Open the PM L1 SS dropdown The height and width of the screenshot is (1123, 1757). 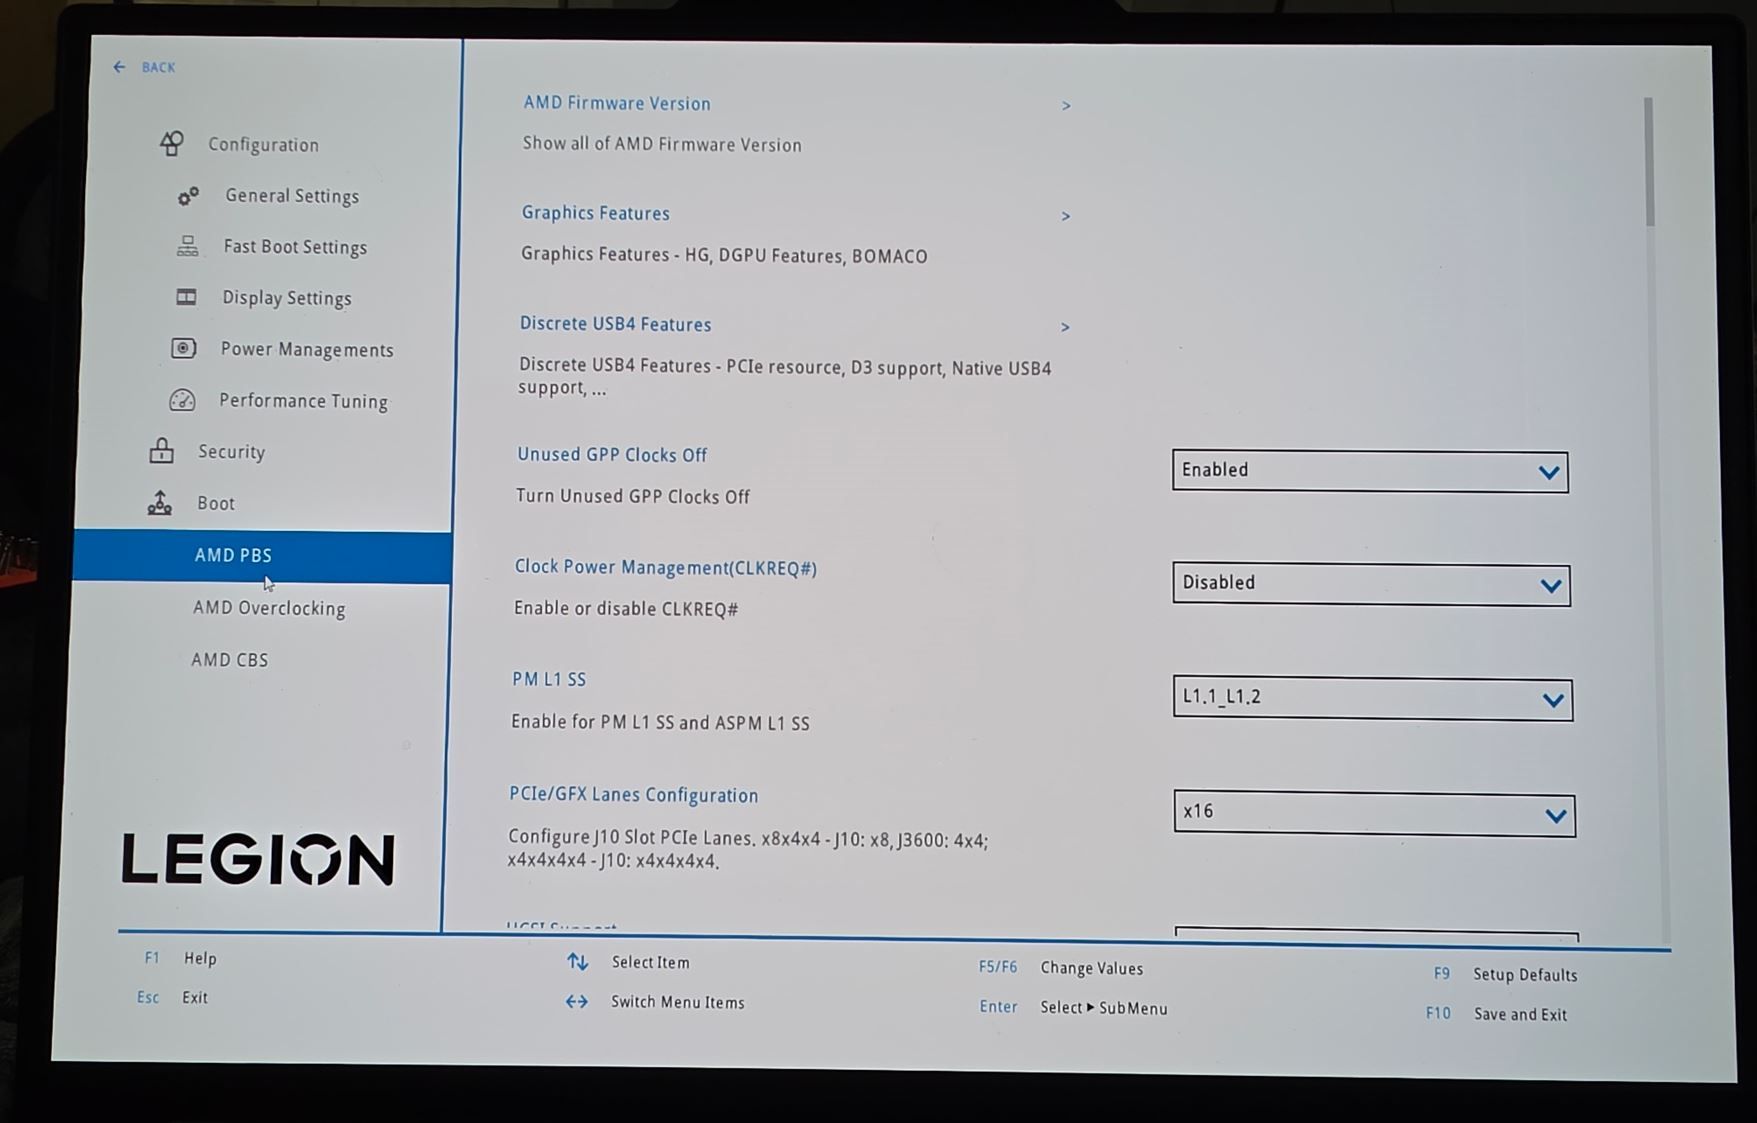[x=1372, y=698]
